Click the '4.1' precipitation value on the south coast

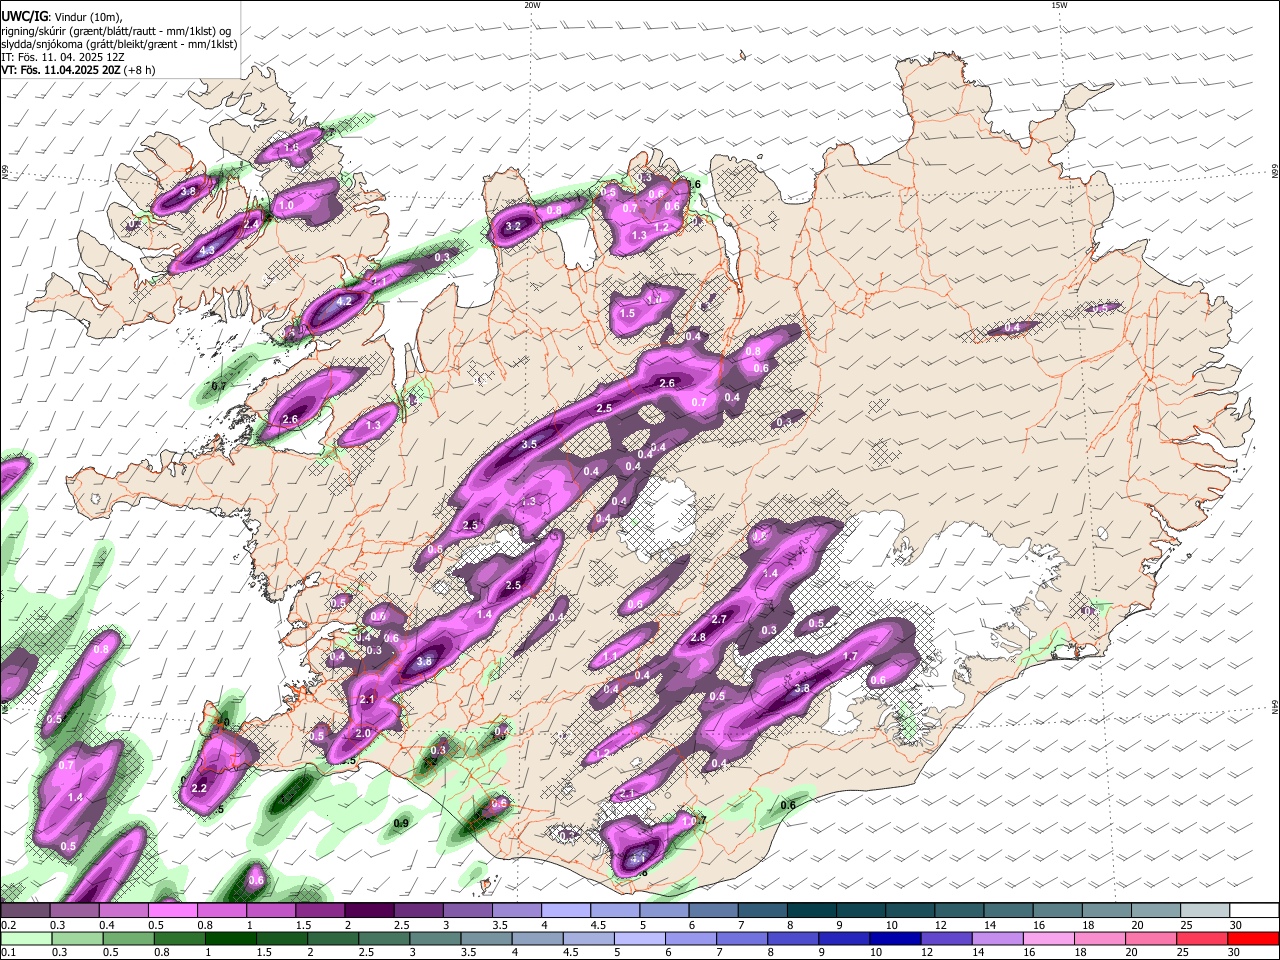(638, 857)
